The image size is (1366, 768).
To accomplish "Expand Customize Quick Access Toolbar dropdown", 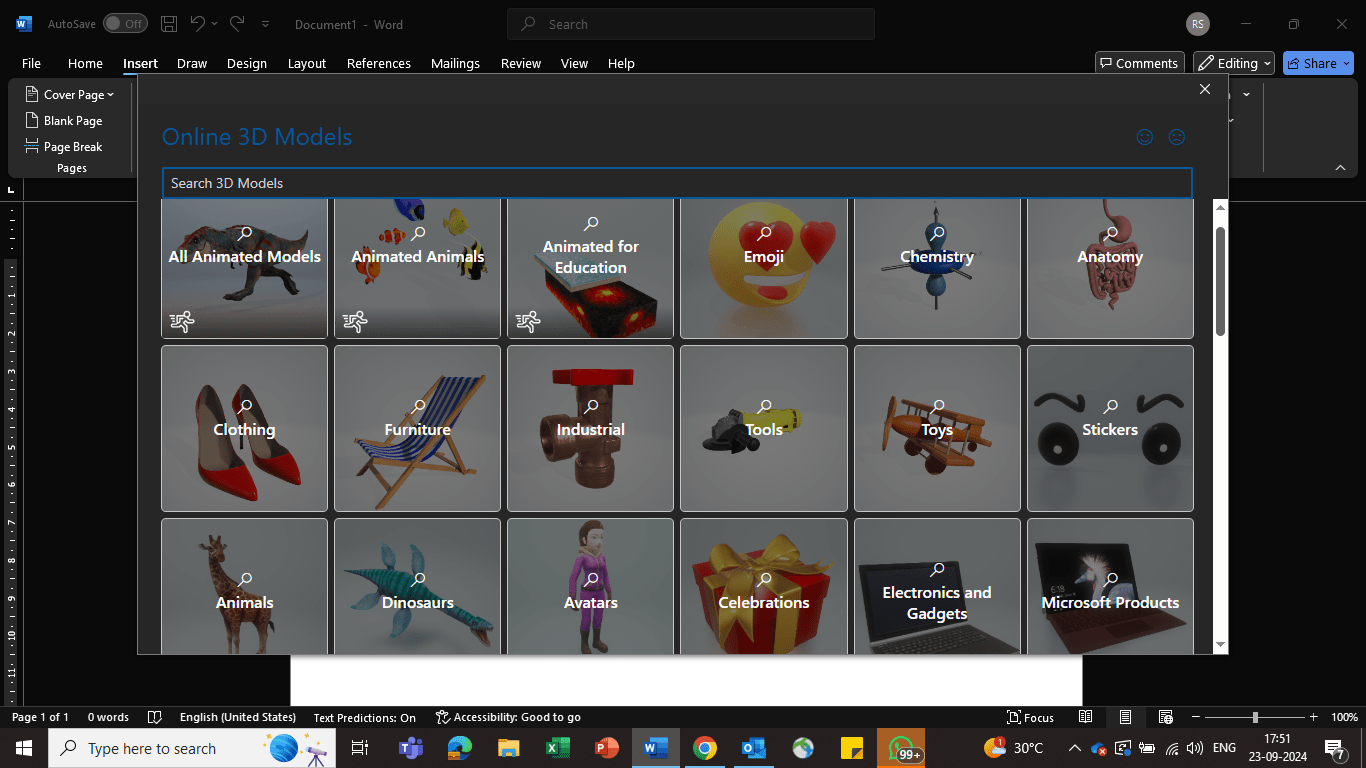I will 265,24.
